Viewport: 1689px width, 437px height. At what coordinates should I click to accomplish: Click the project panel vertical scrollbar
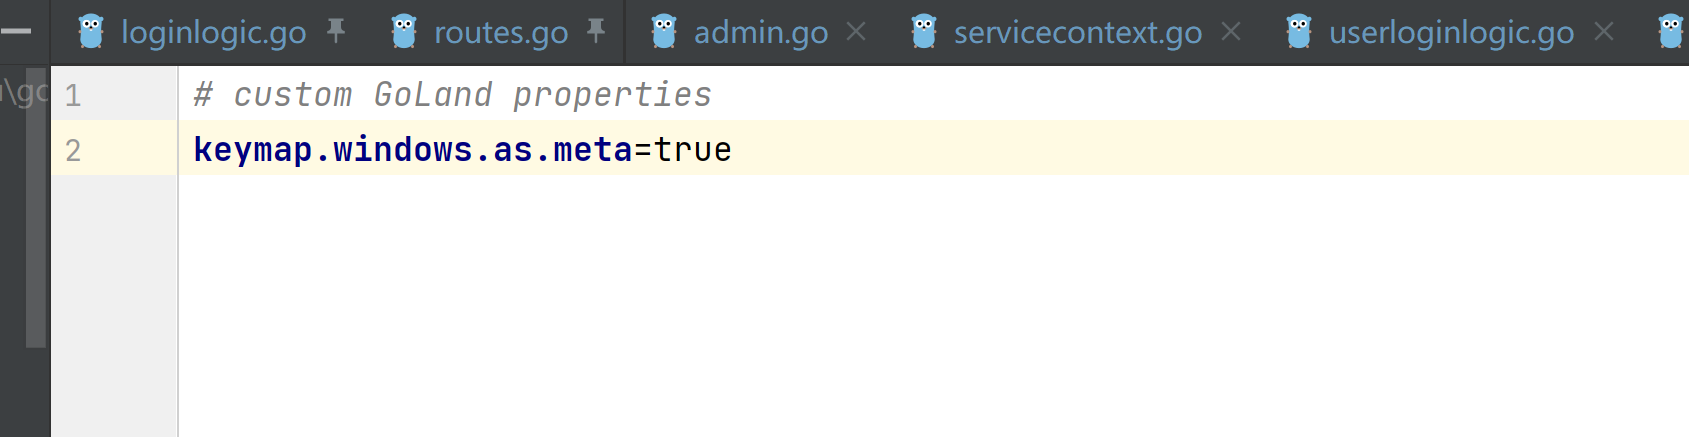pos(36,208)
